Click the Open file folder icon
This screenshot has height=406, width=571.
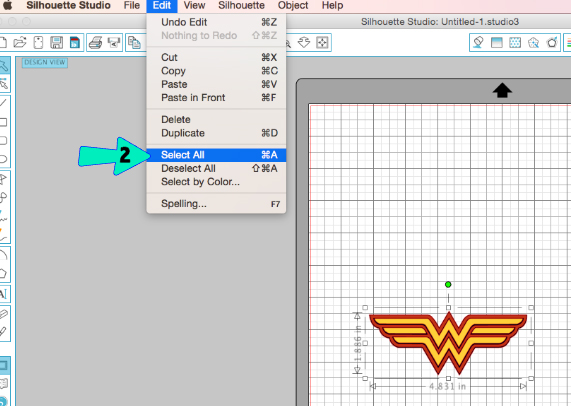coord(20,43)
